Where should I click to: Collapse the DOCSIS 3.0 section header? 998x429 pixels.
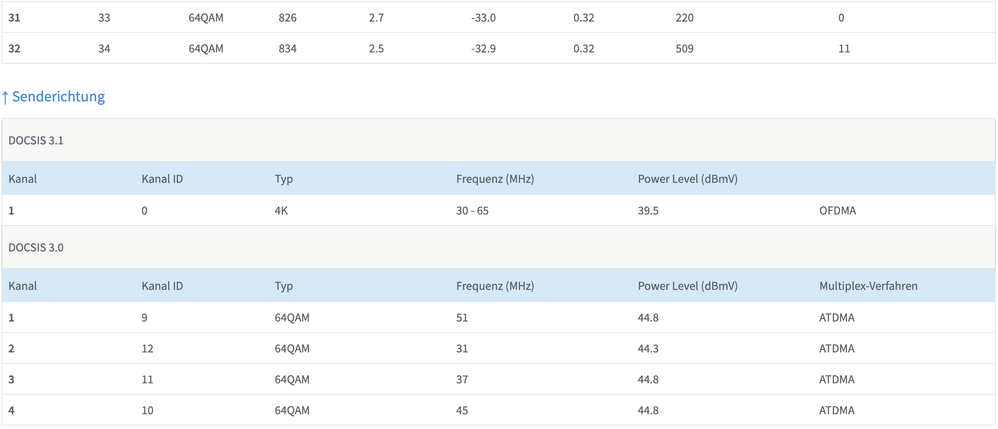(x=36, y=247)
